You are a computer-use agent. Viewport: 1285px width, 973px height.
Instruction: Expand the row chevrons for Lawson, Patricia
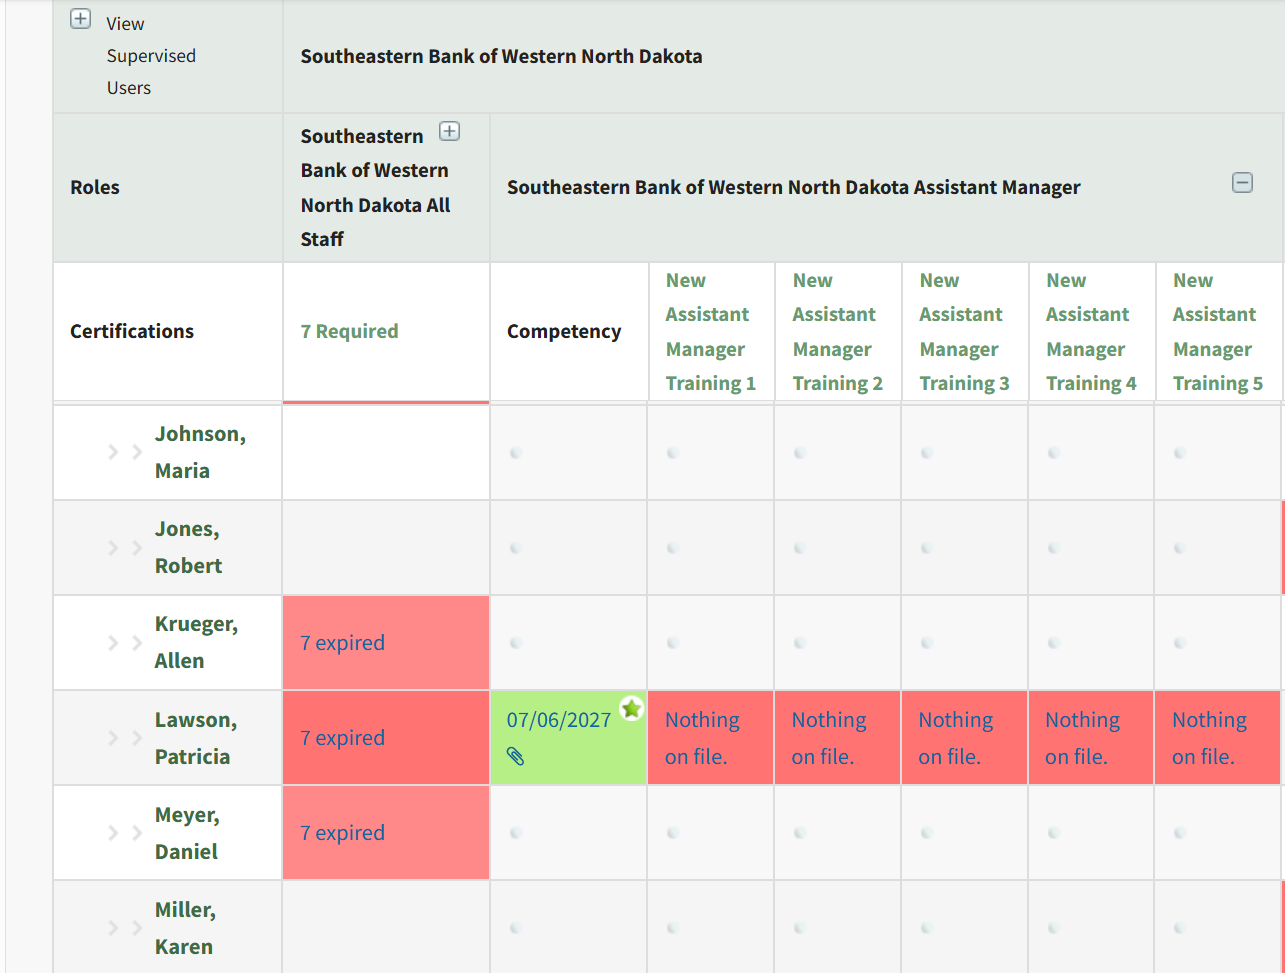point(125,738)
